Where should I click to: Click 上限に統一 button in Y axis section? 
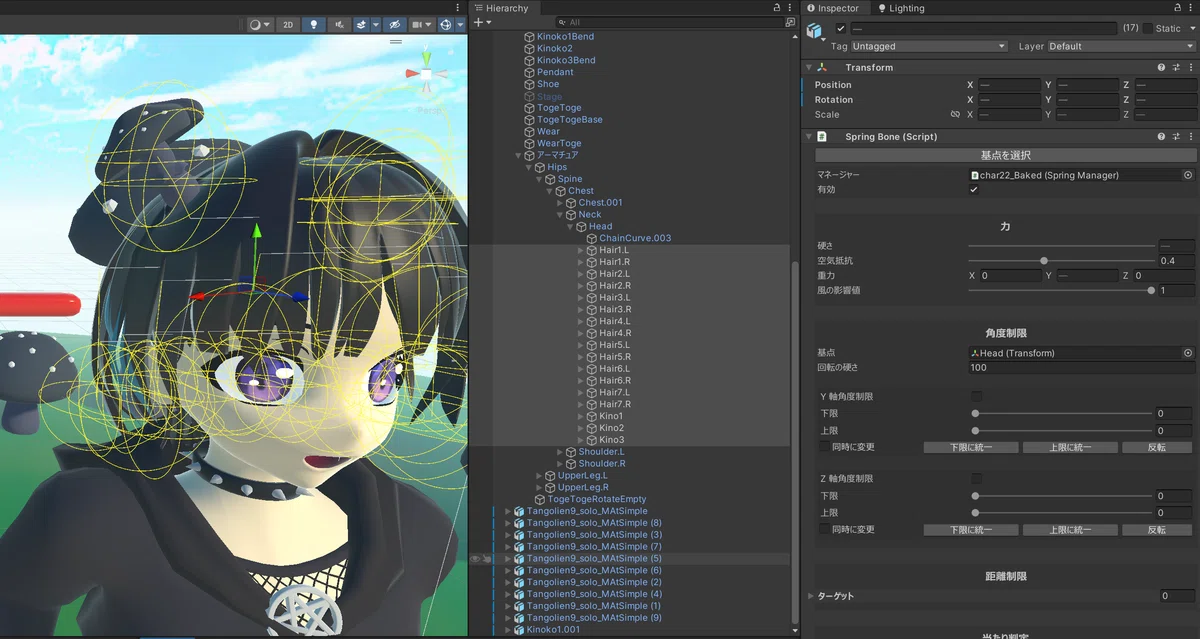point(1069,447)
